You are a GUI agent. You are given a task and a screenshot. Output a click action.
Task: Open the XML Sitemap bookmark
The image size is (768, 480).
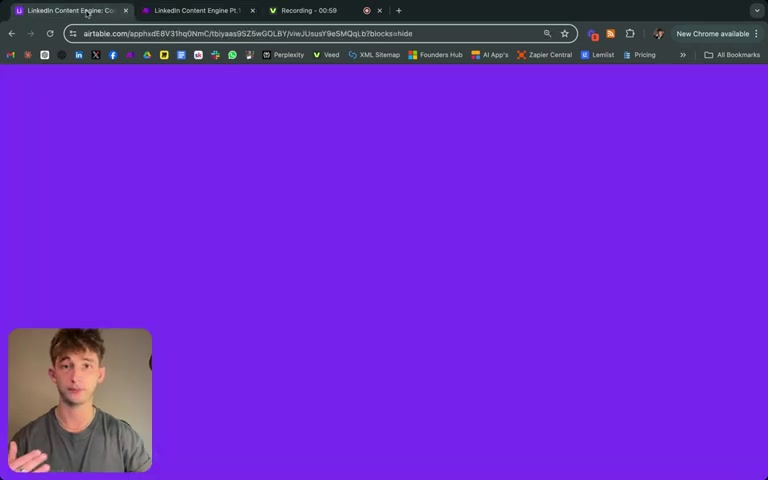[x=374, y=55]
